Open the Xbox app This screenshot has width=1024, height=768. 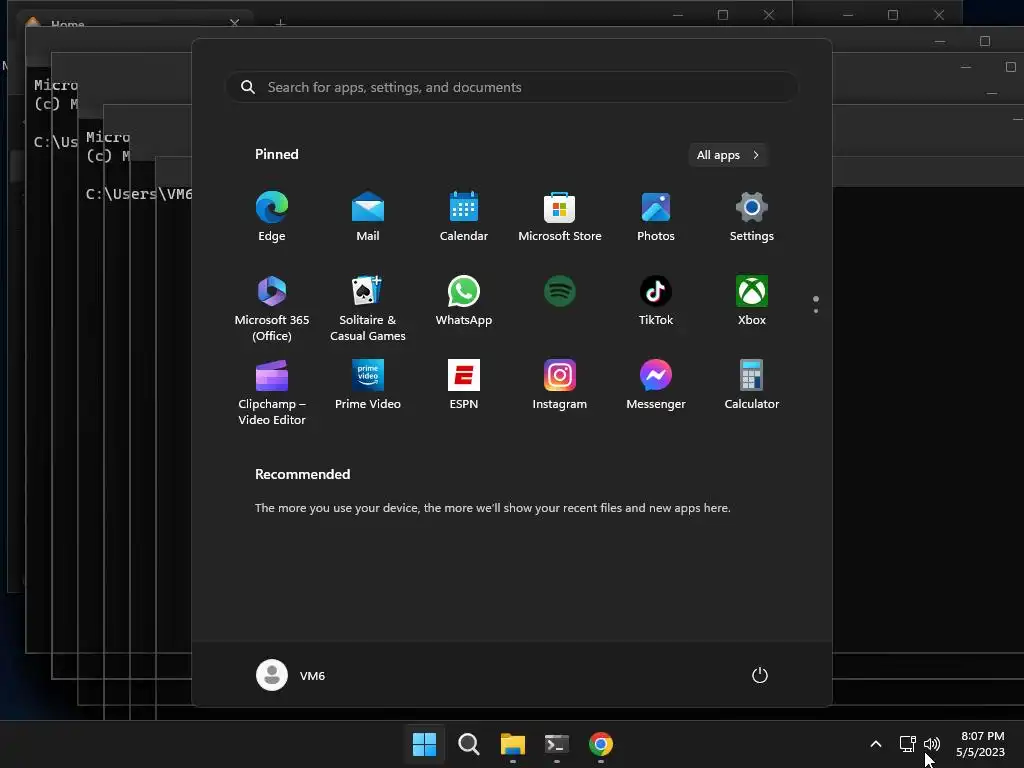[752, 301]
